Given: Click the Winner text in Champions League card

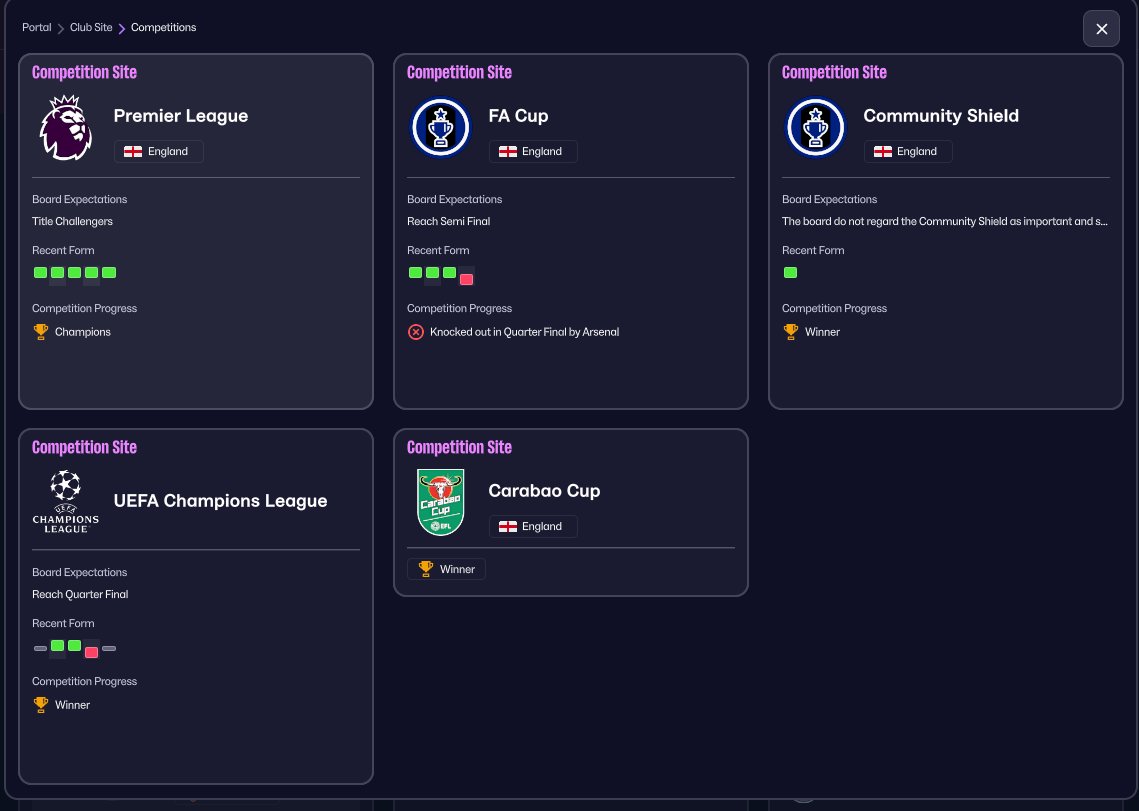Looking at the screenshot, I should (73, 705).
